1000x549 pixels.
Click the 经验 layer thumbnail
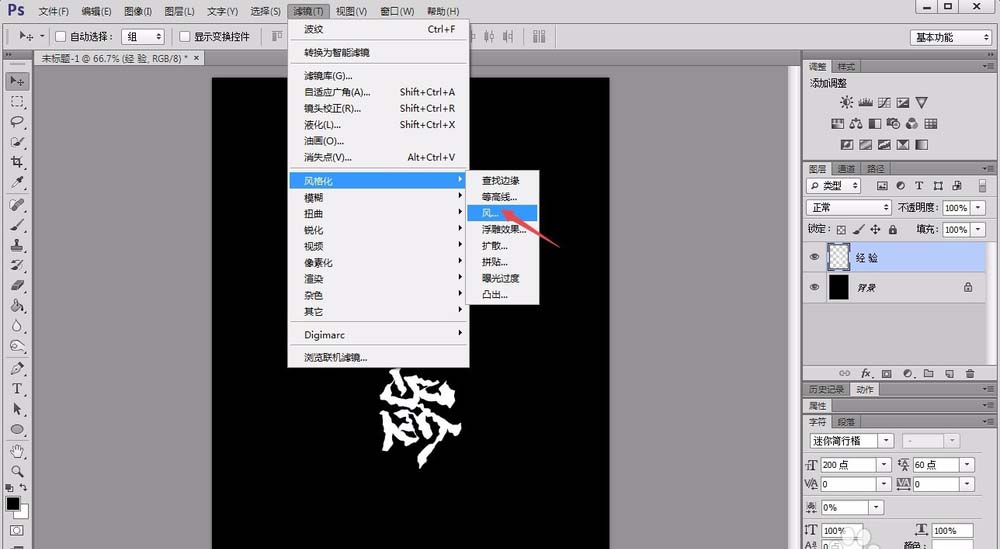pos(839,257)
